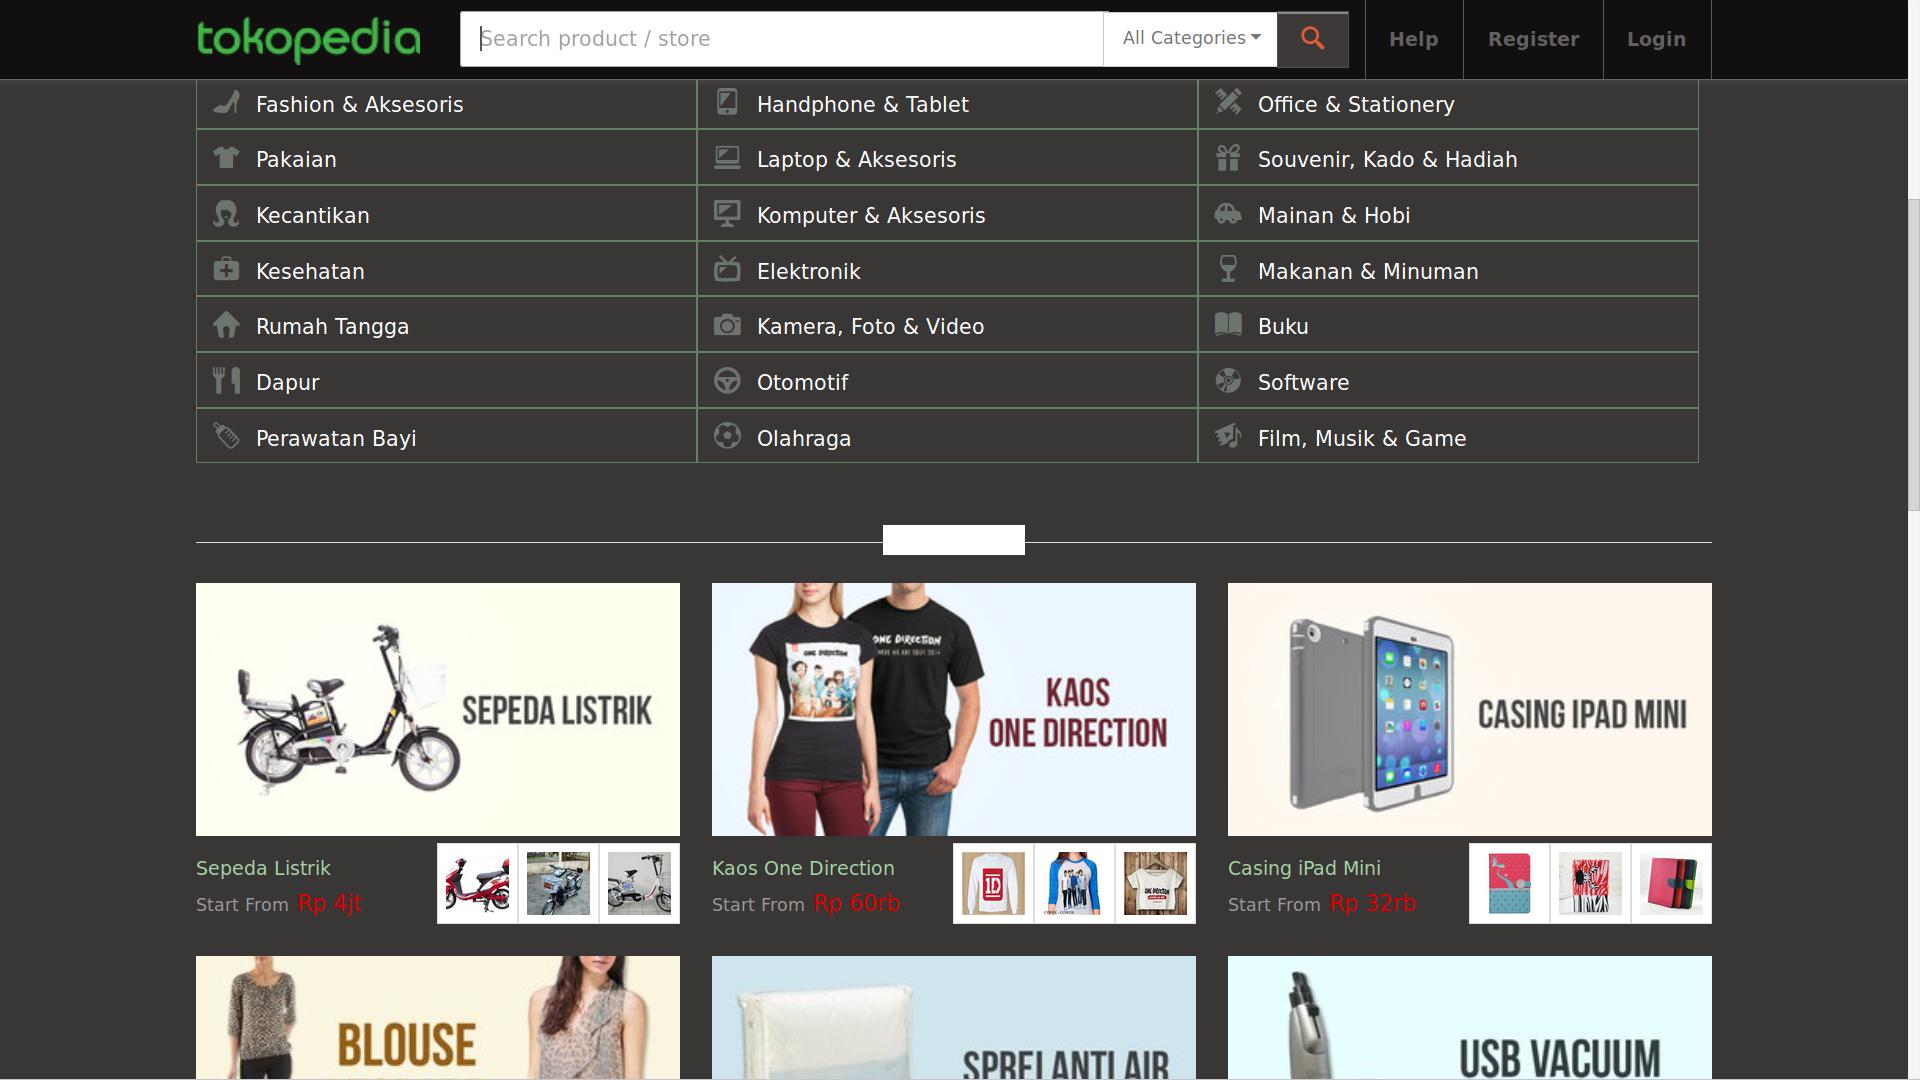Image resolution: width=1920 pixels, height=1080 pixels.
Task: Click the Rumah Tangga house icon
Action: pyautogui.click(x=227, y=325)
